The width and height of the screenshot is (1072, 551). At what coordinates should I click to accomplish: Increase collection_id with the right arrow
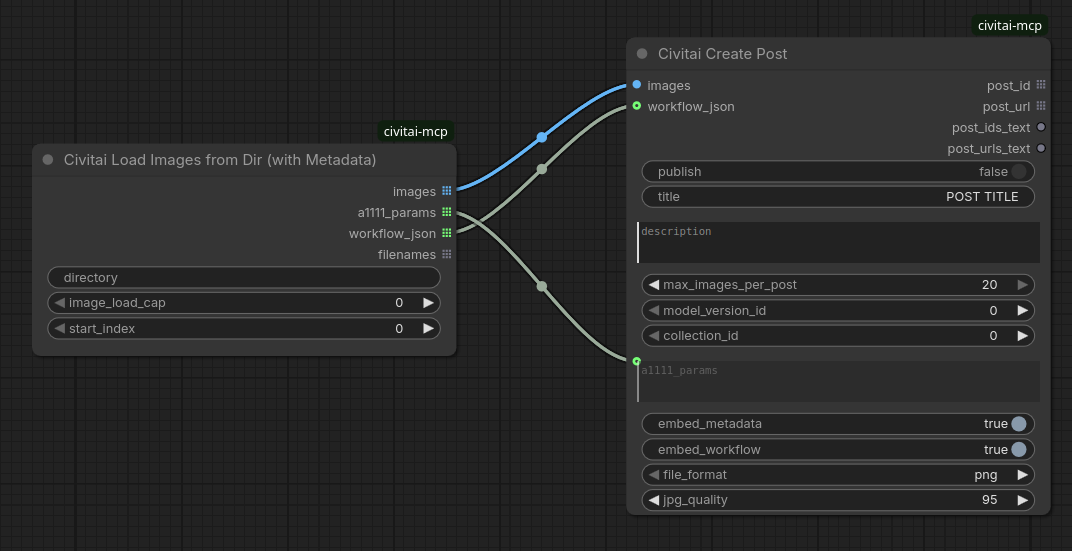click(x=1023, y=336)
